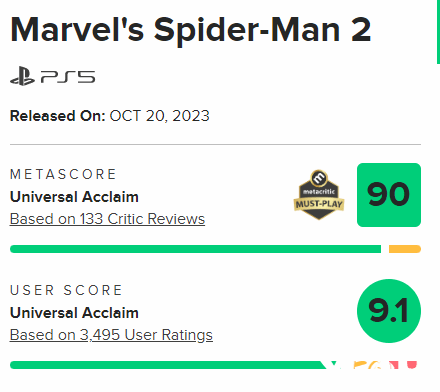
Task: Click the green positive critic reviews bar
Action: [195, 249]
